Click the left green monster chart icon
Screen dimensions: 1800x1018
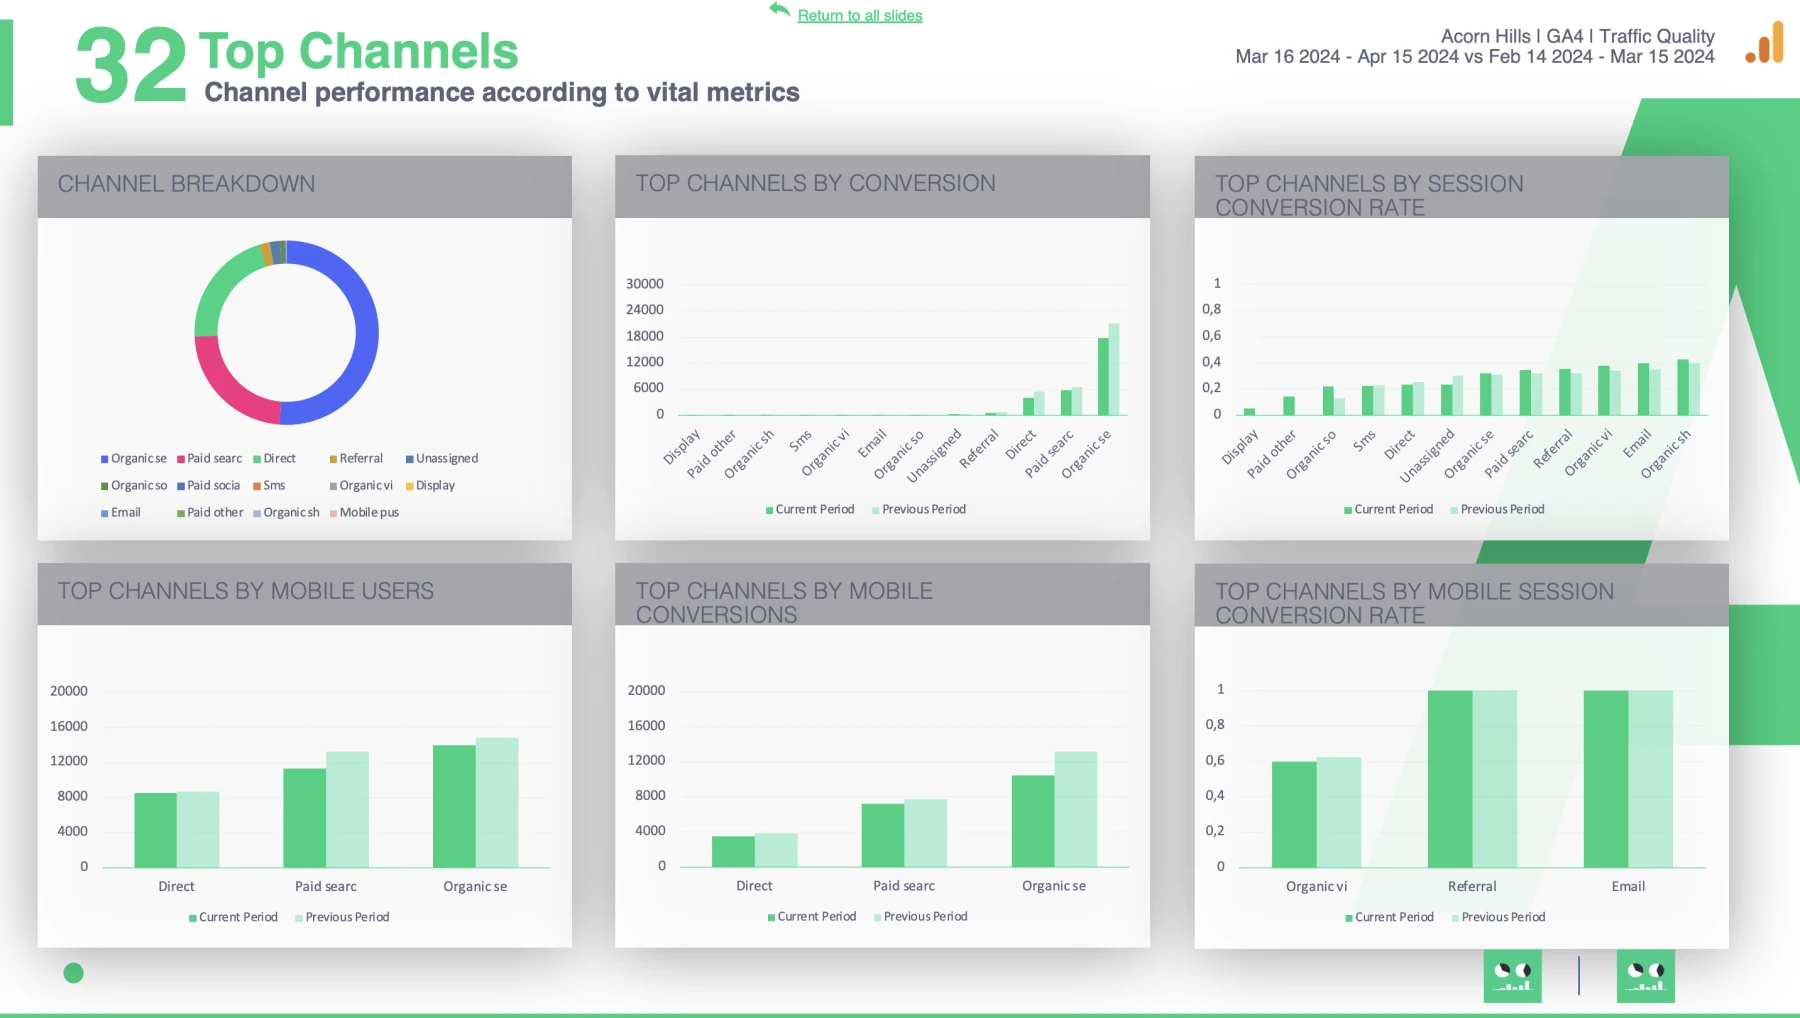pos(1512,976)
